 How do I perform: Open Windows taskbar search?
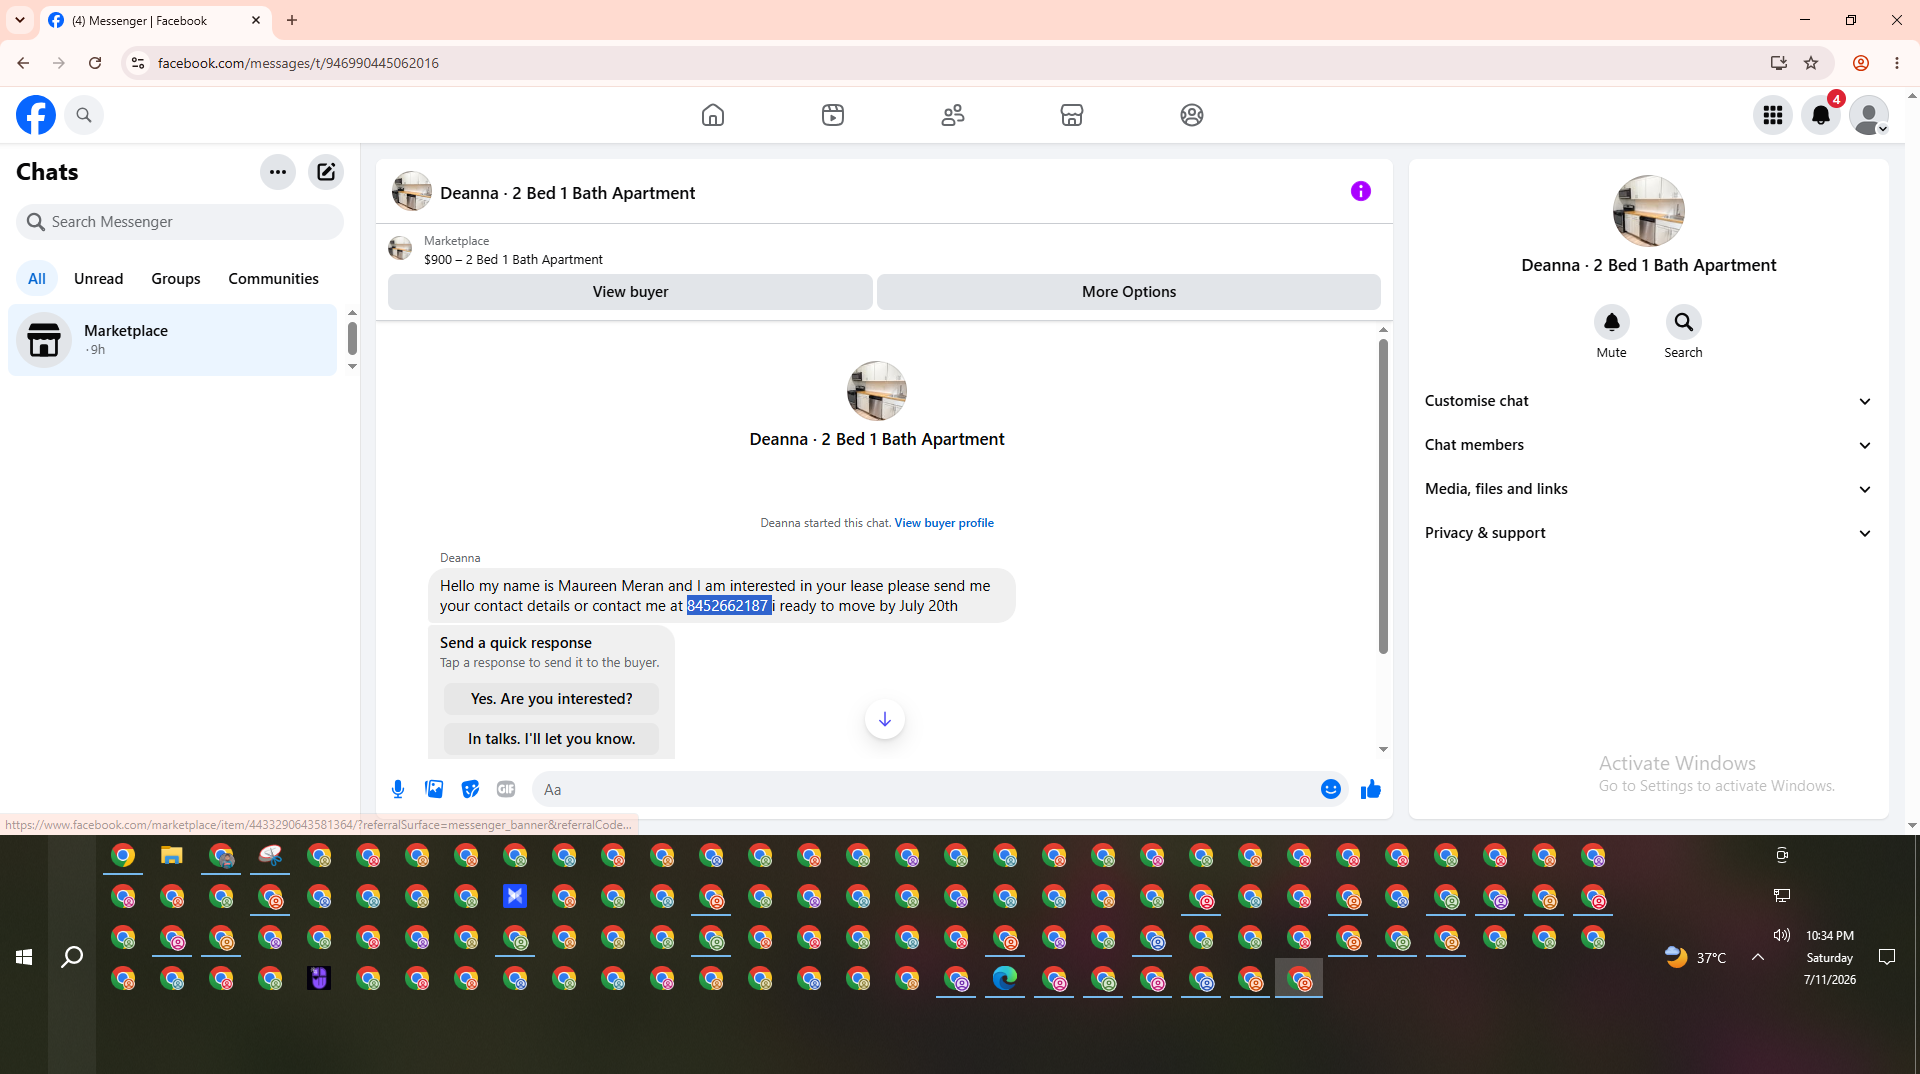[72, 957]
